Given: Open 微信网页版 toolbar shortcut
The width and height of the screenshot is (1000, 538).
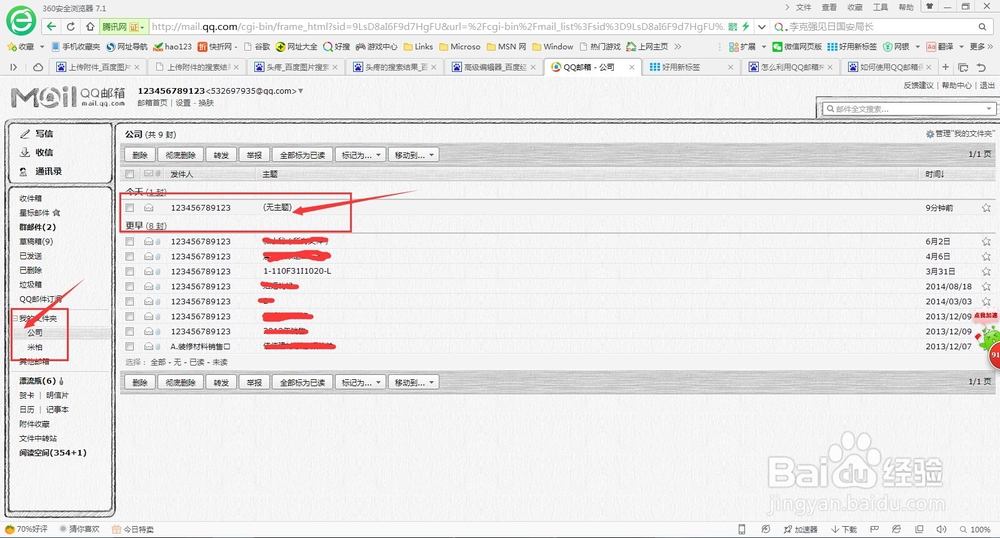Looking at the screenshot, I should pos(797,47).
